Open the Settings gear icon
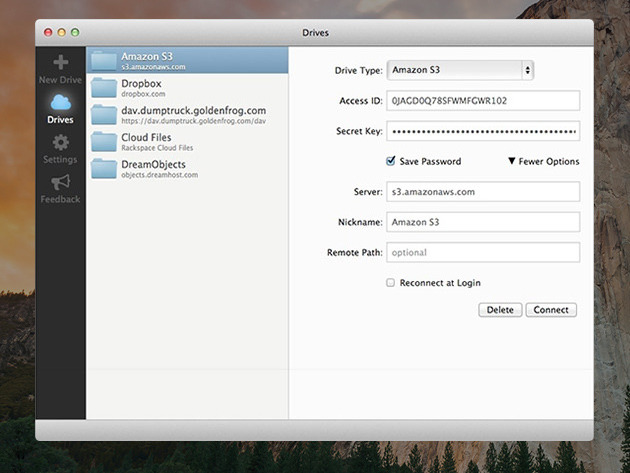Viewport: 630px width, 473px height. pos(61,142)
